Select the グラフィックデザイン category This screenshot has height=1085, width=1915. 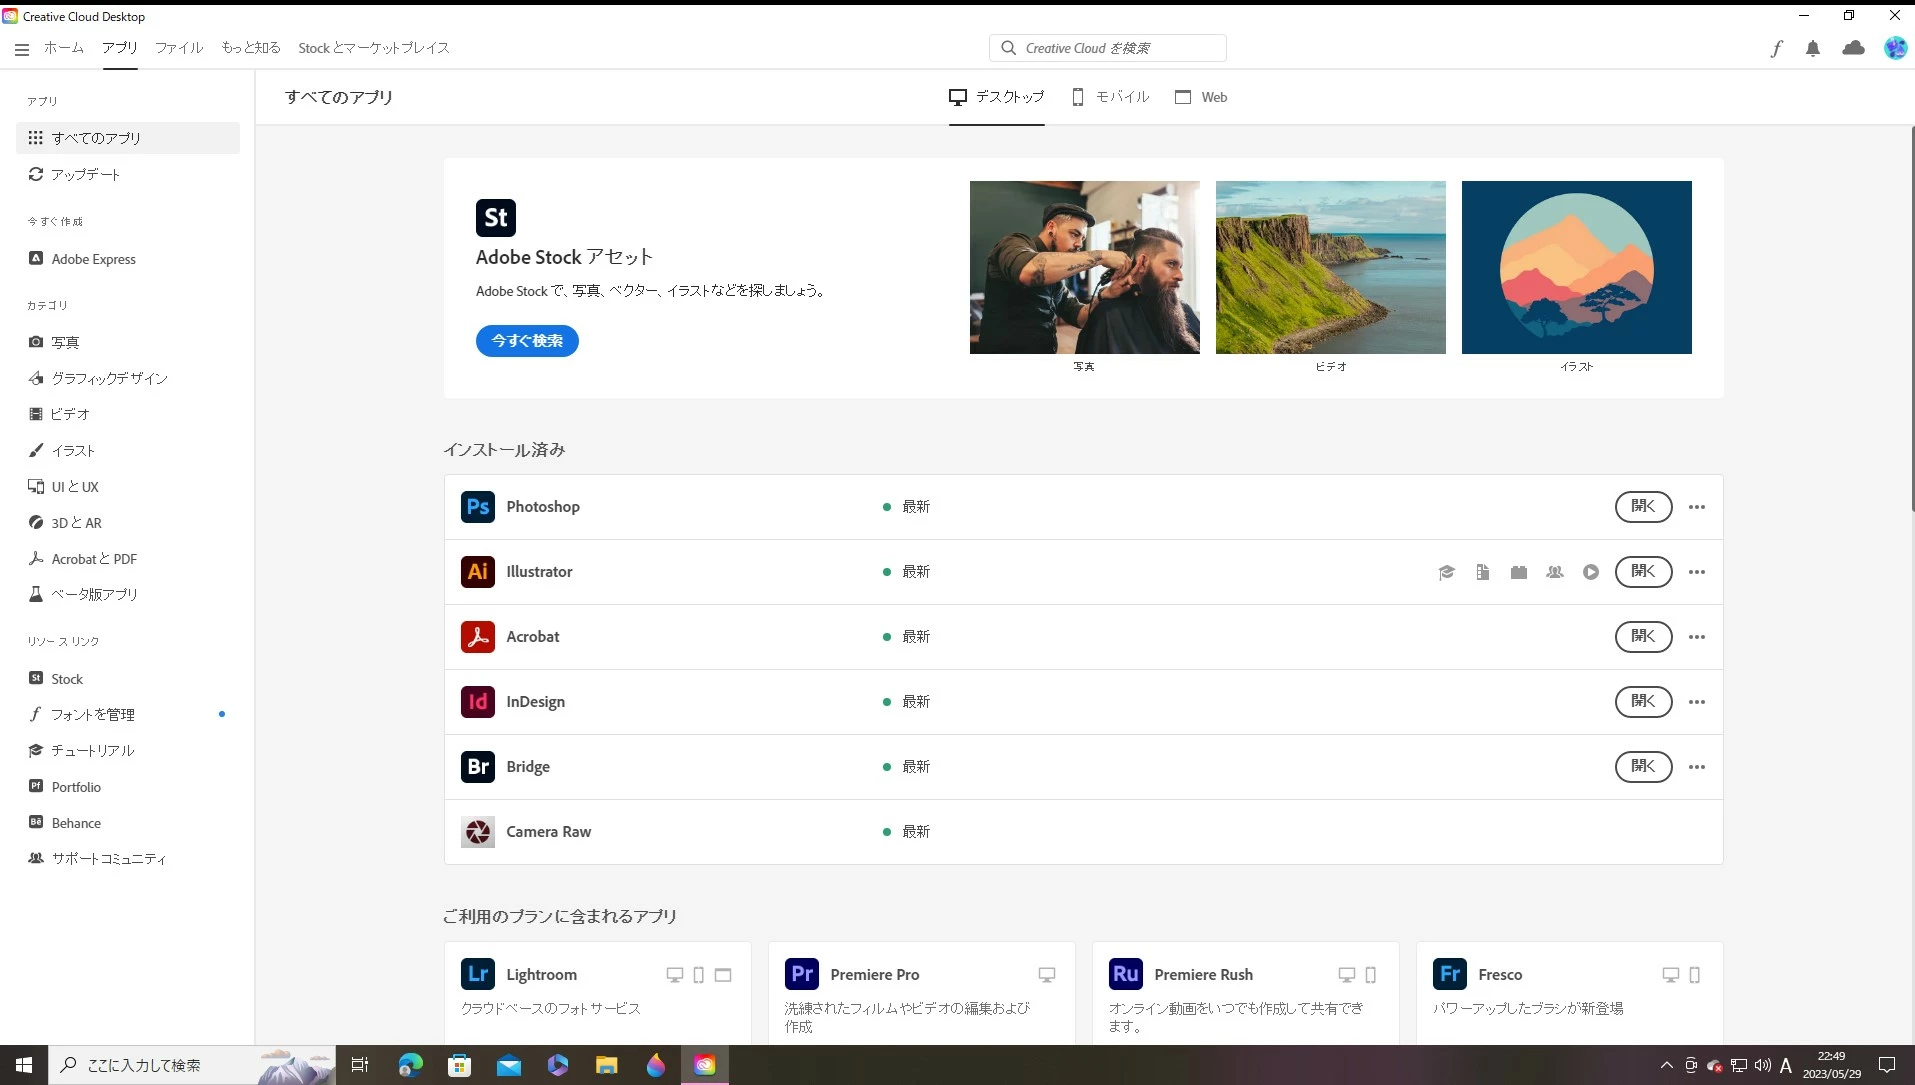(x=128, y=378)
